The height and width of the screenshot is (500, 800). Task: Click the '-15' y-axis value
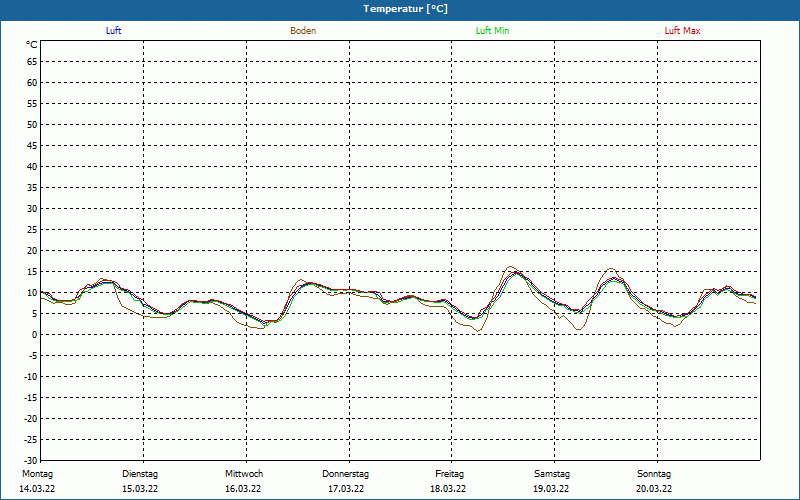click(x=30, y=398)
